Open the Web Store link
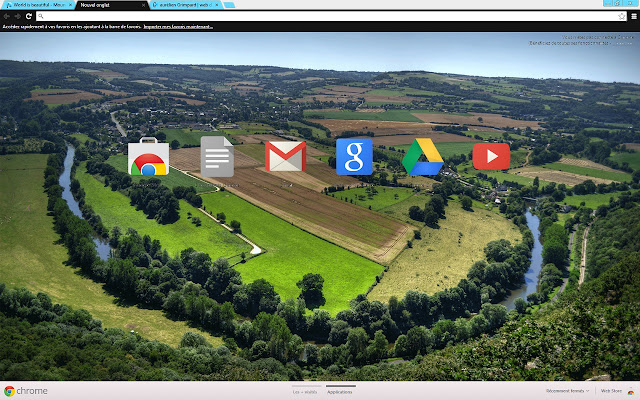This screenshot has height=400, width=640. point(611,391)
